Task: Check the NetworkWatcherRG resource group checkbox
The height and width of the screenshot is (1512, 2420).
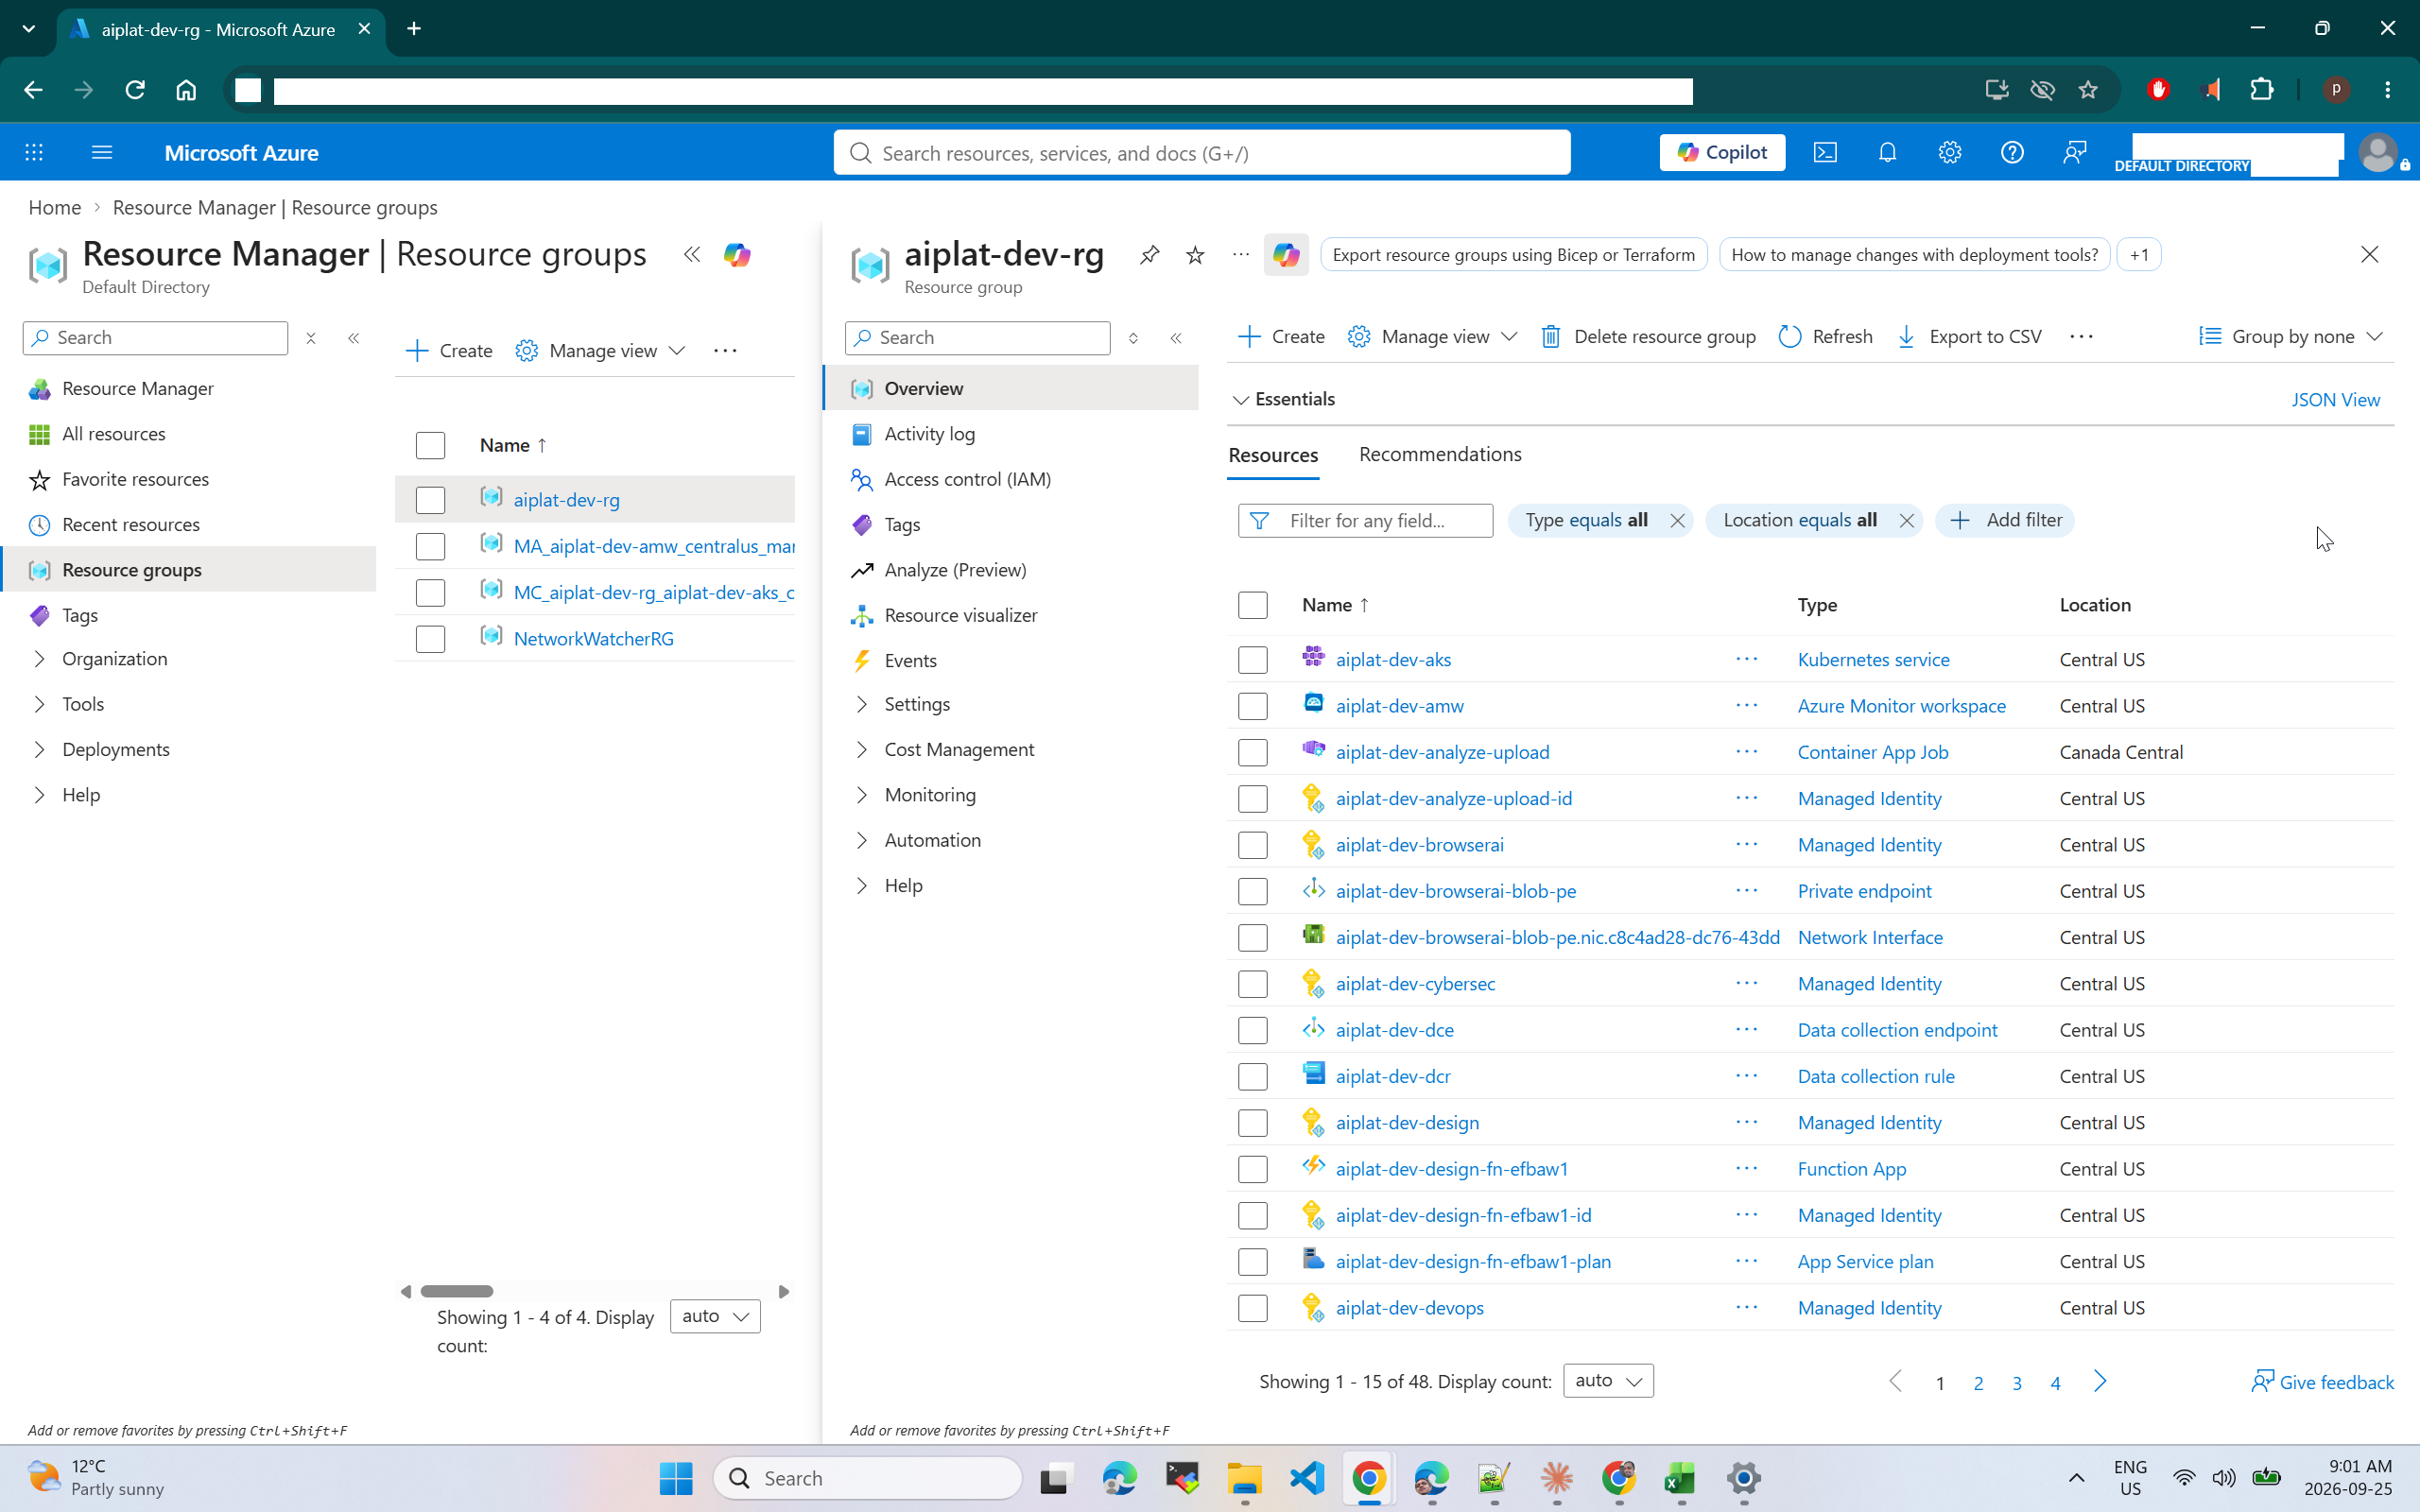Action: 430,639
